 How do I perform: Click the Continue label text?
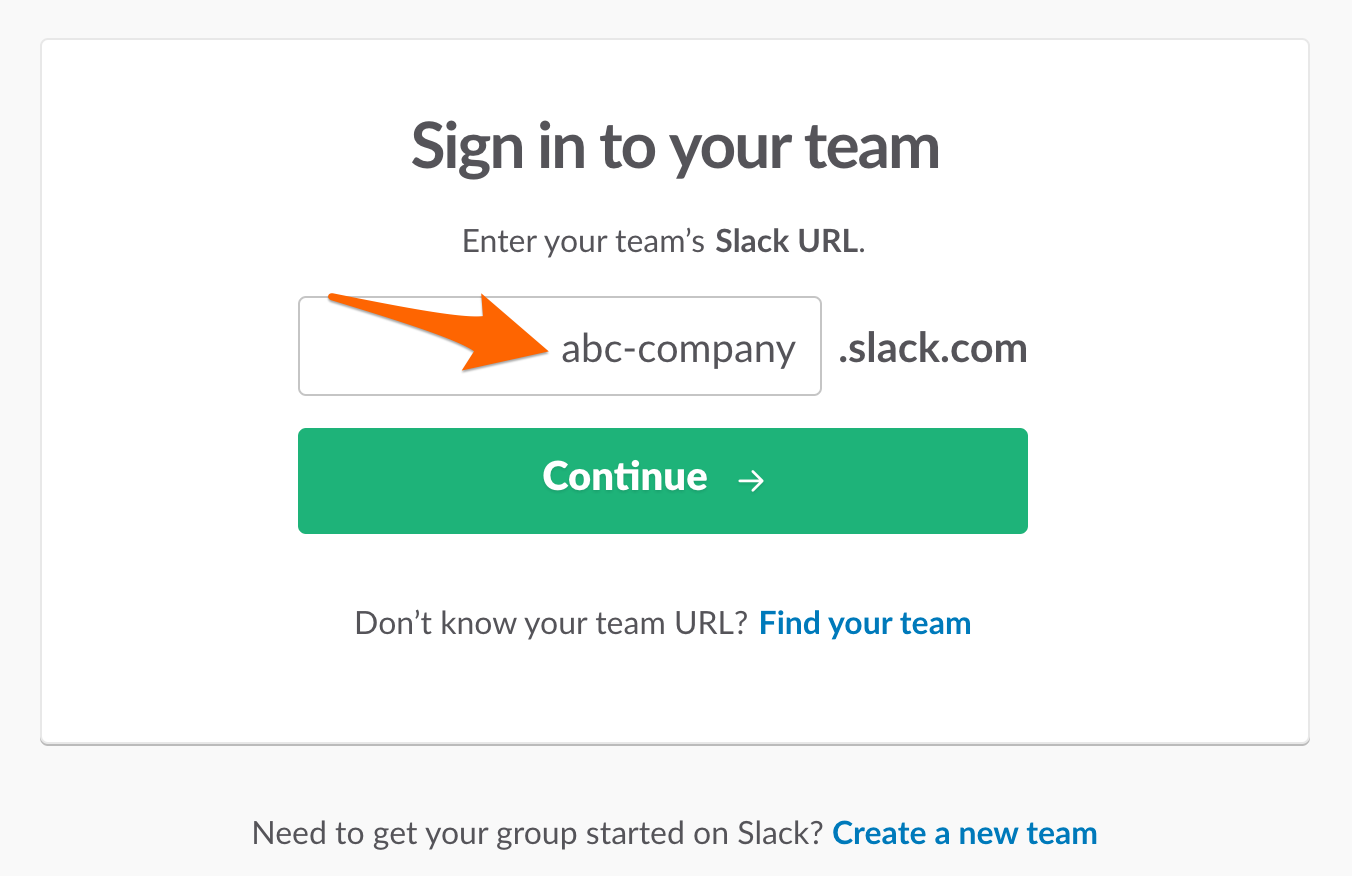pos(624,477)
